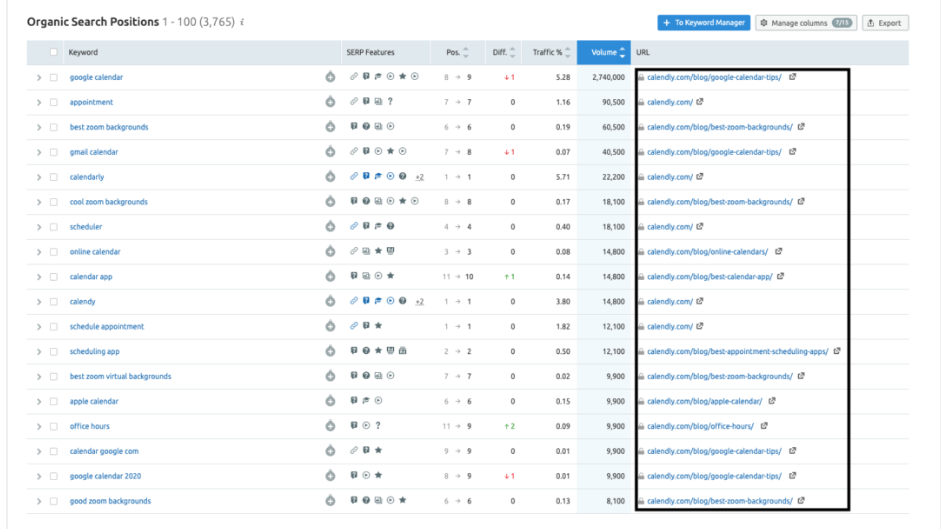Tick the checkbox for best zoom backgrounds
Viewport: 941px width, 529px height.
(53, 127)
